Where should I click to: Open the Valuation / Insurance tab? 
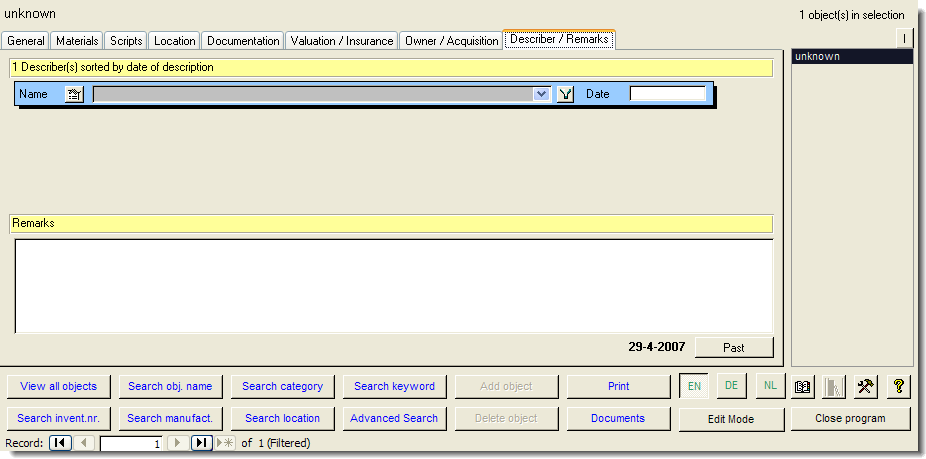pos(342,41)
